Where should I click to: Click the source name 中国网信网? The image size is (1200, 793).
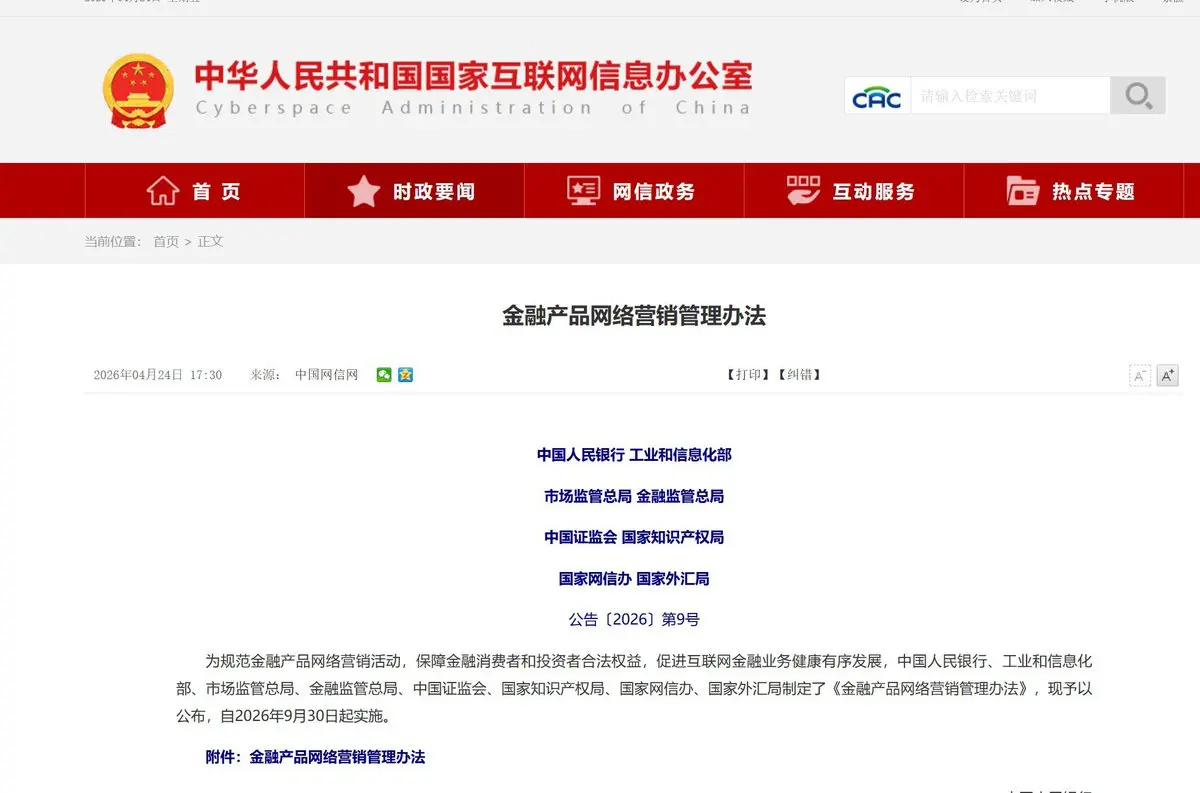(x=326, y=375)
